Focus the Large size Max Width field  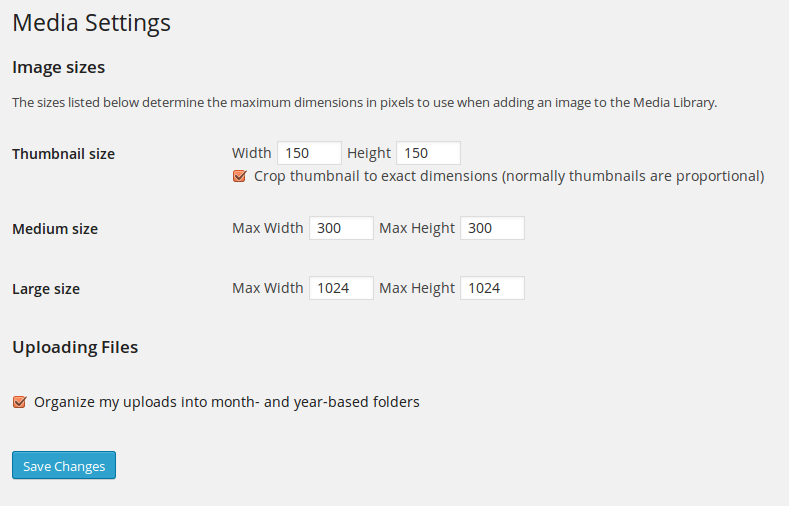(x=341, y=288)
